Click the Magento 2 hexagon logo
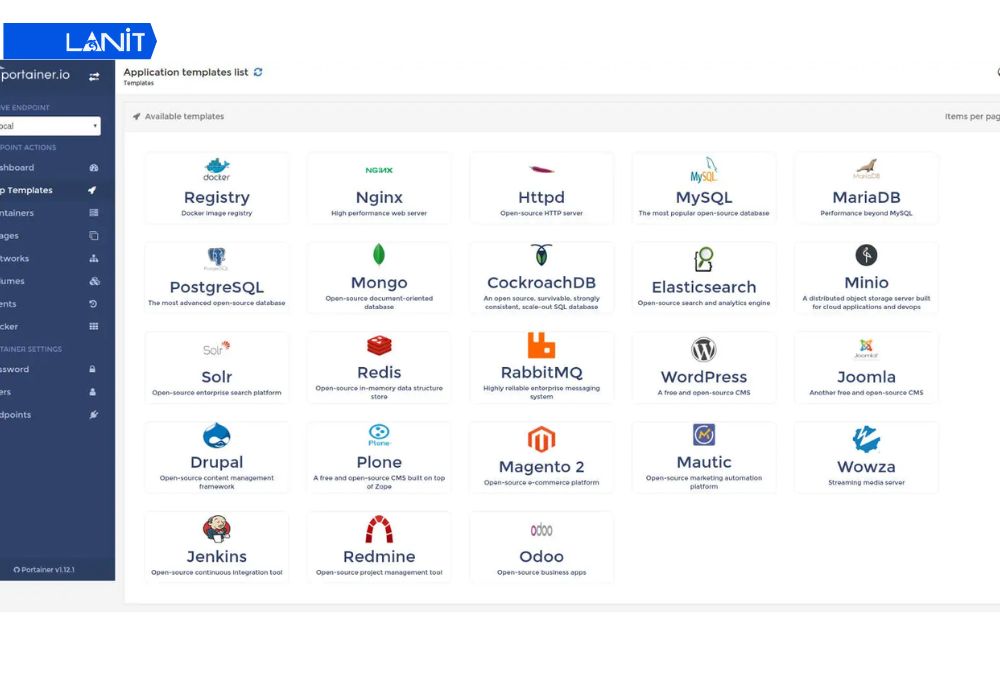The height and width of the screenshot is (700, 1000). pyautogui.click(x=541, y=439)
